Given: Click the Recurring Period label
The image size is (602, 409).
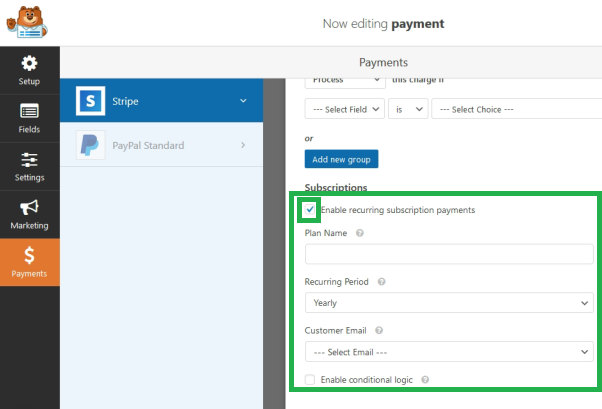Looking at the screenshot, I should [336, 282].
